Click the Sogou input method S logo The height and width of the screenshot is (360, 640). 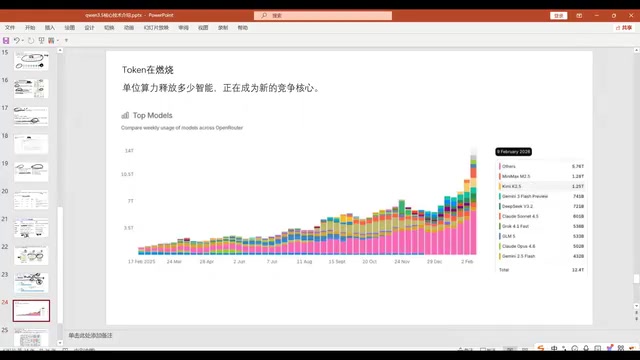tap(541, 348)
